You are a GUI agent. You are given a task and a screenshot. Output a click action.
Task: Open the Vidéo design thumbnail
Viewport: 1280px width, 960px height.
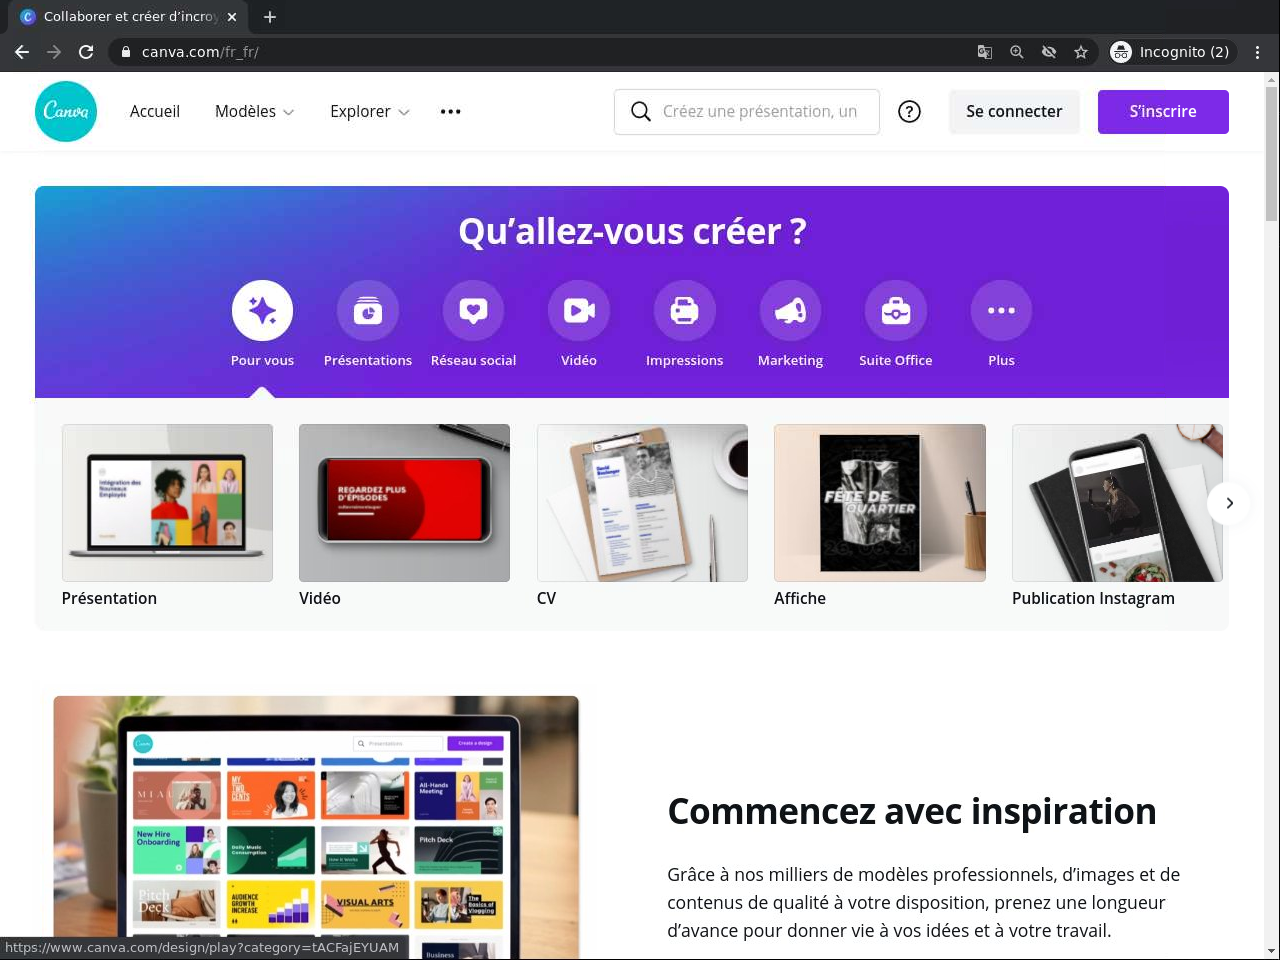[x=404, y=503]
